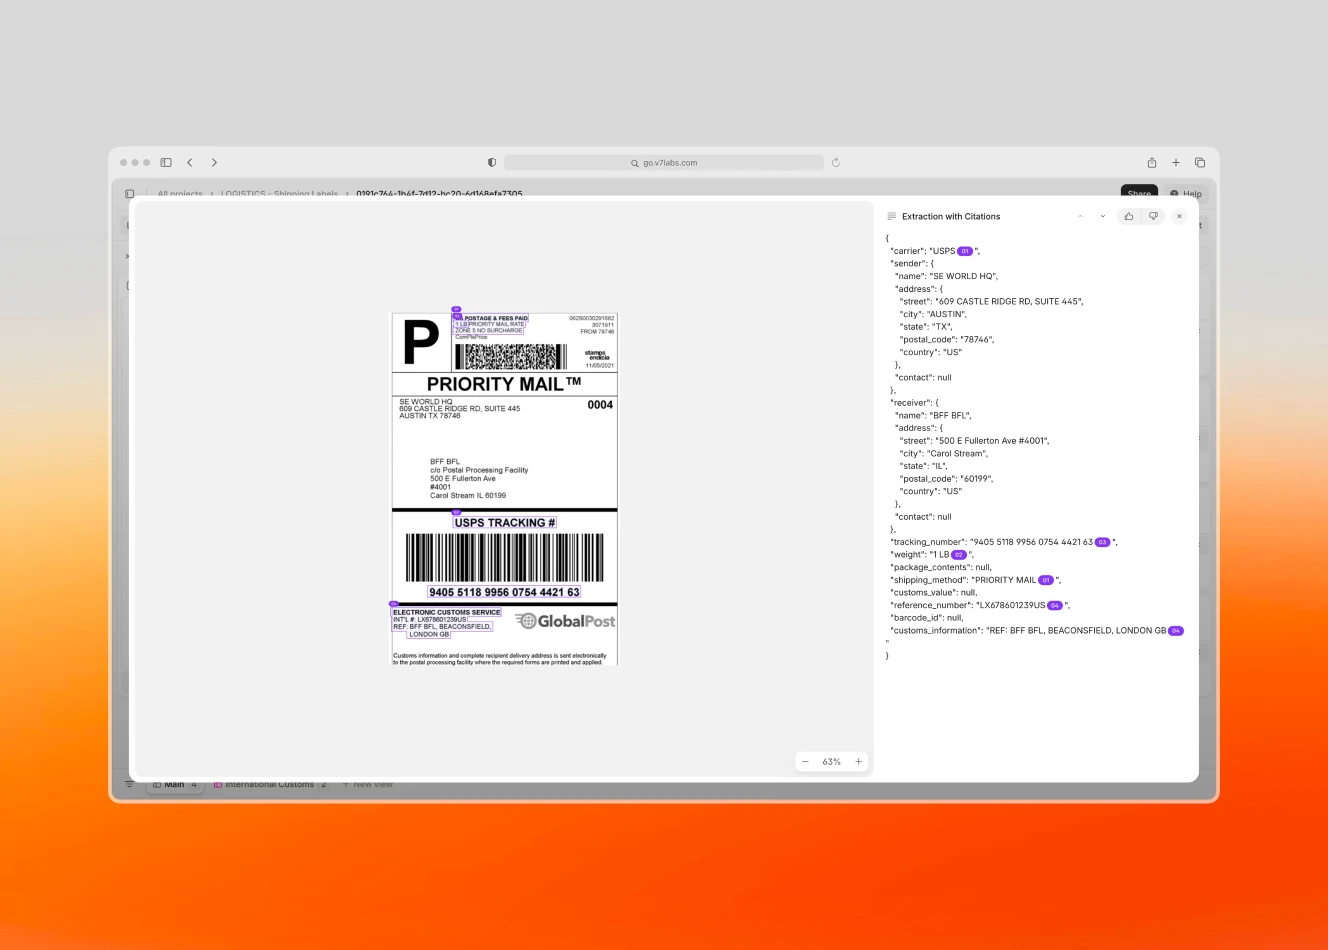
Task: Open the privacy shield icon beside address bar
Action: pyautogui.click(x=492, y=162)
